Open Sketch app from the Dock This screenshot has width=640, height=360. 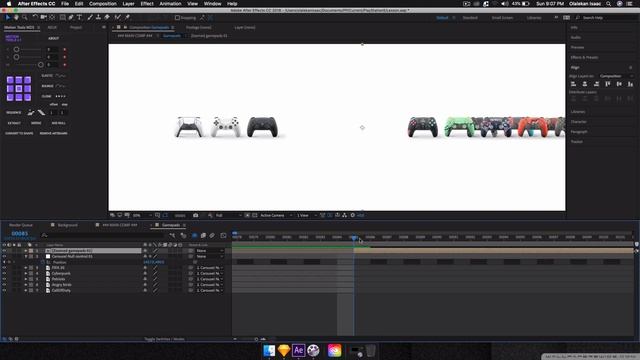[x=284, y=350]
